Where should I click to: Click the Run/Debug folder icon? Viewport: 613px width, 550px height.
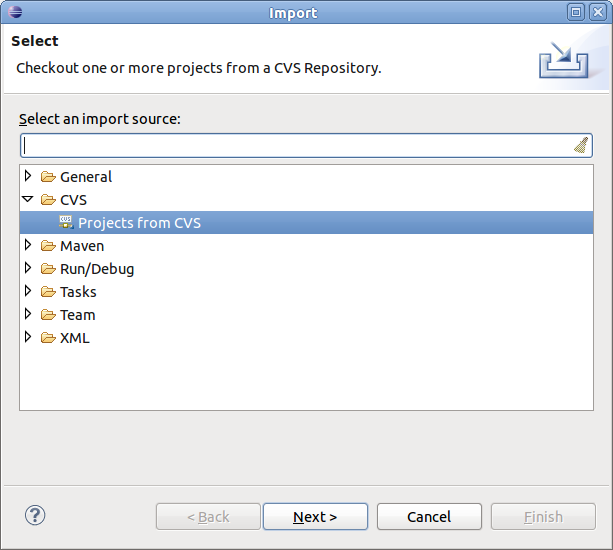point(48,269)
